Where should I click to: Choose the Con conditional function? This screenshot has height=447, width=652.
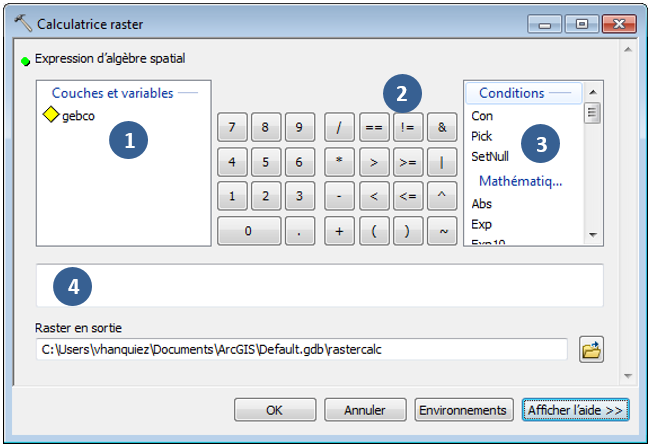coord(482,116)
